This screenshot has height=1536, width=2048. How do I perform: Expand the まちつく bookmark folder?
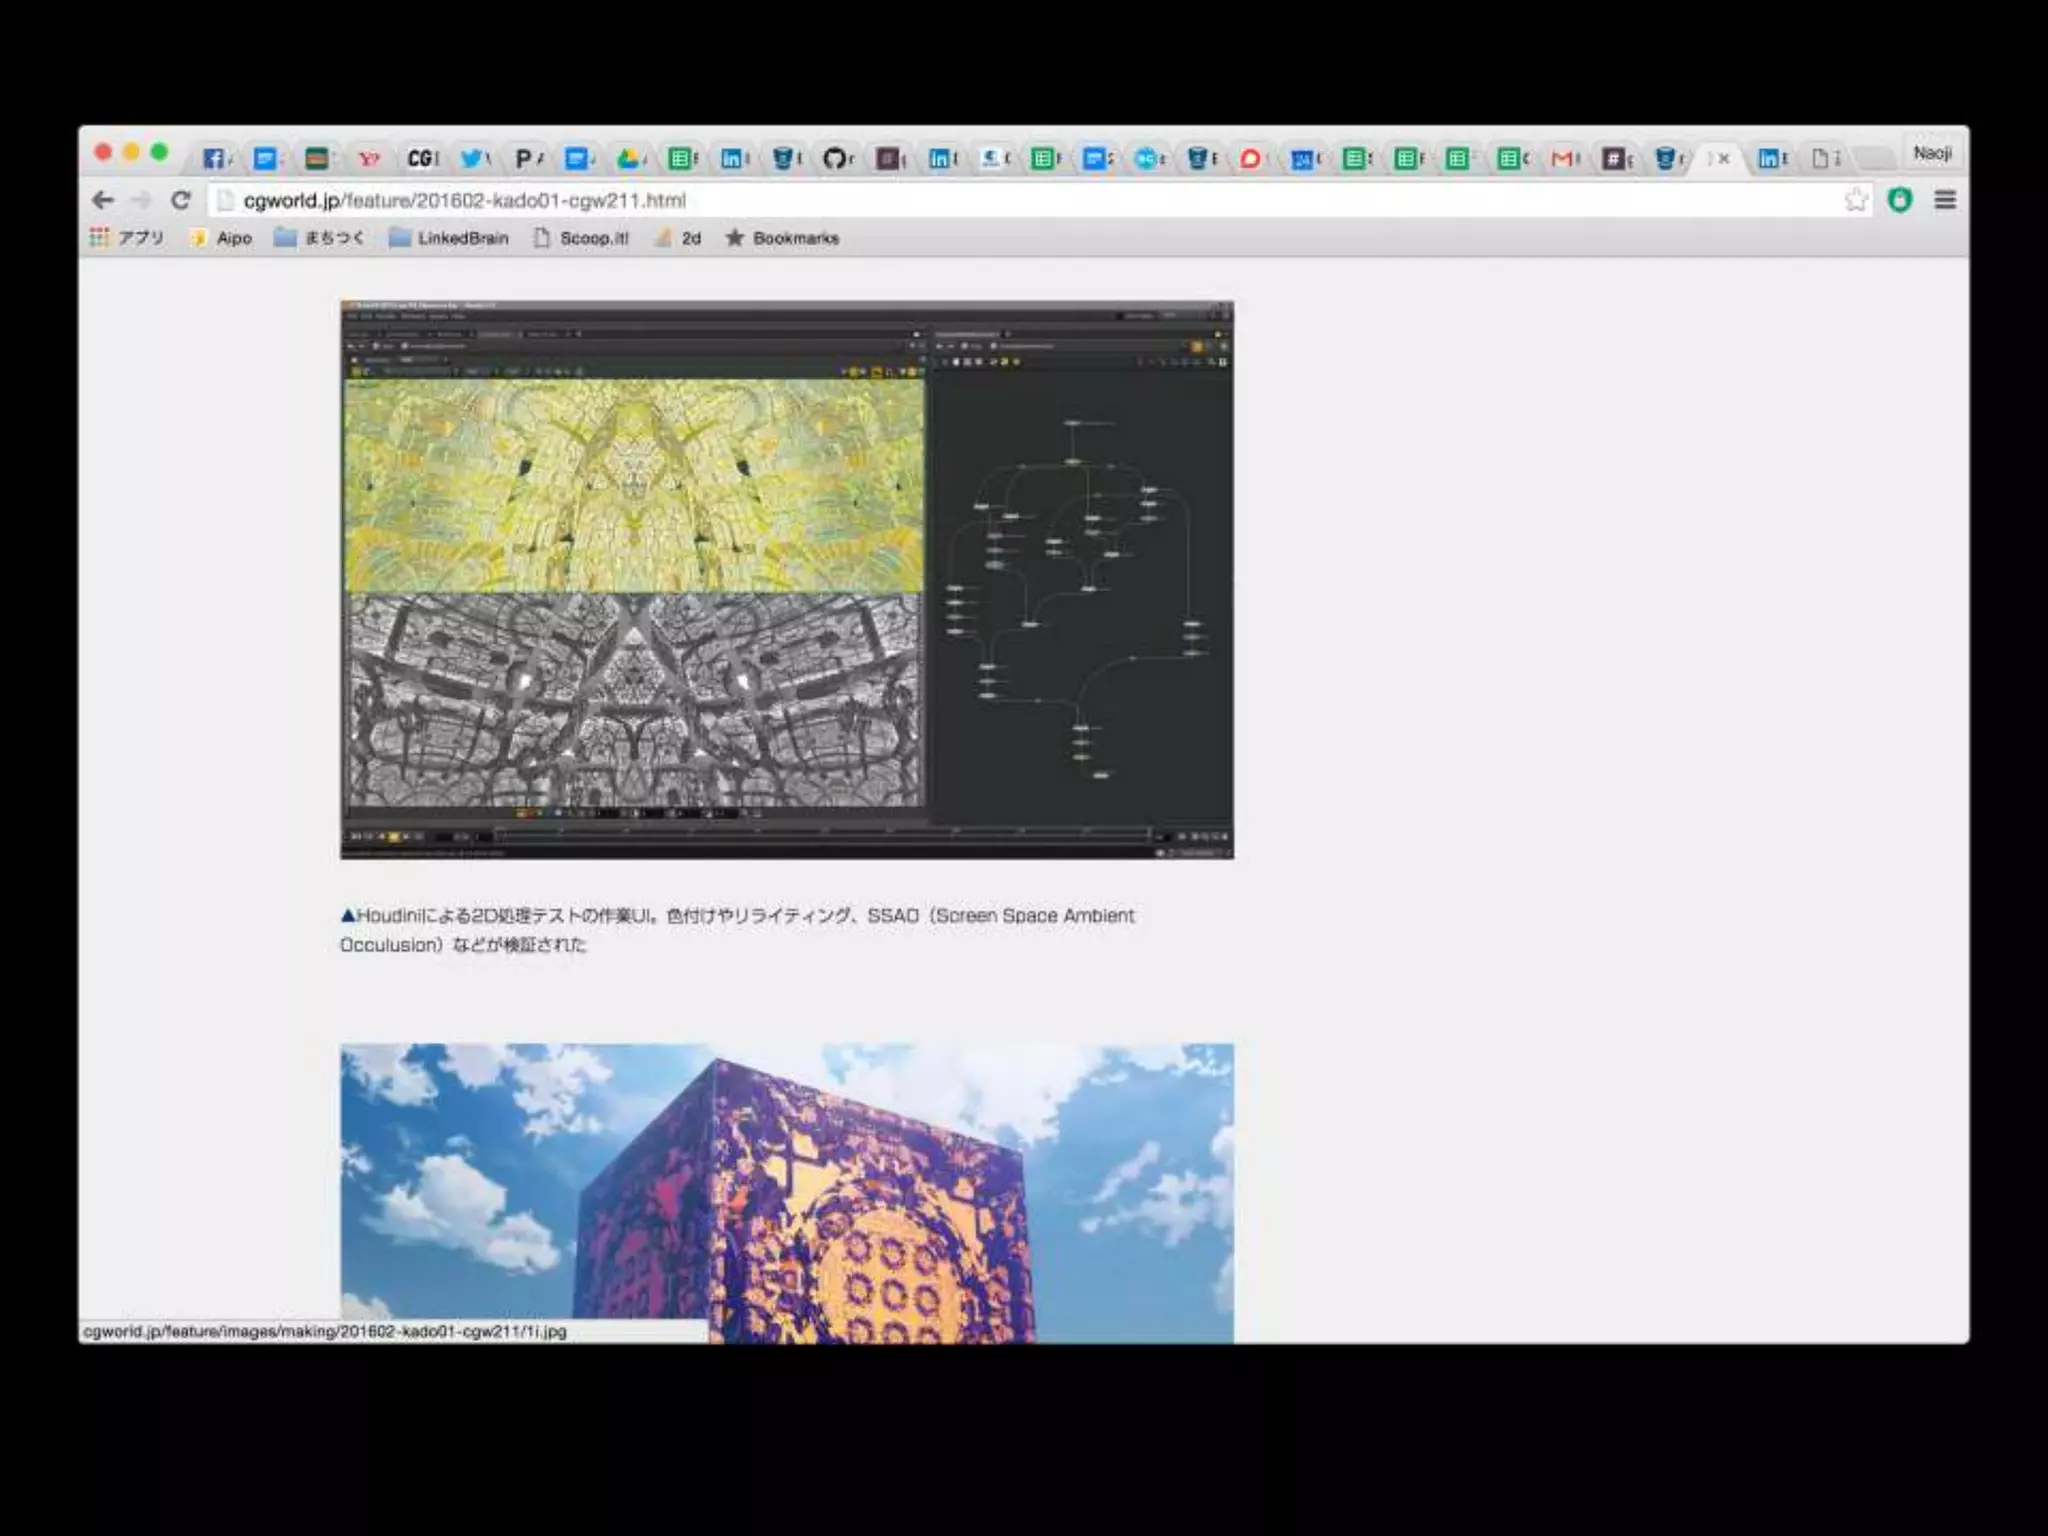tap(319, 238)
